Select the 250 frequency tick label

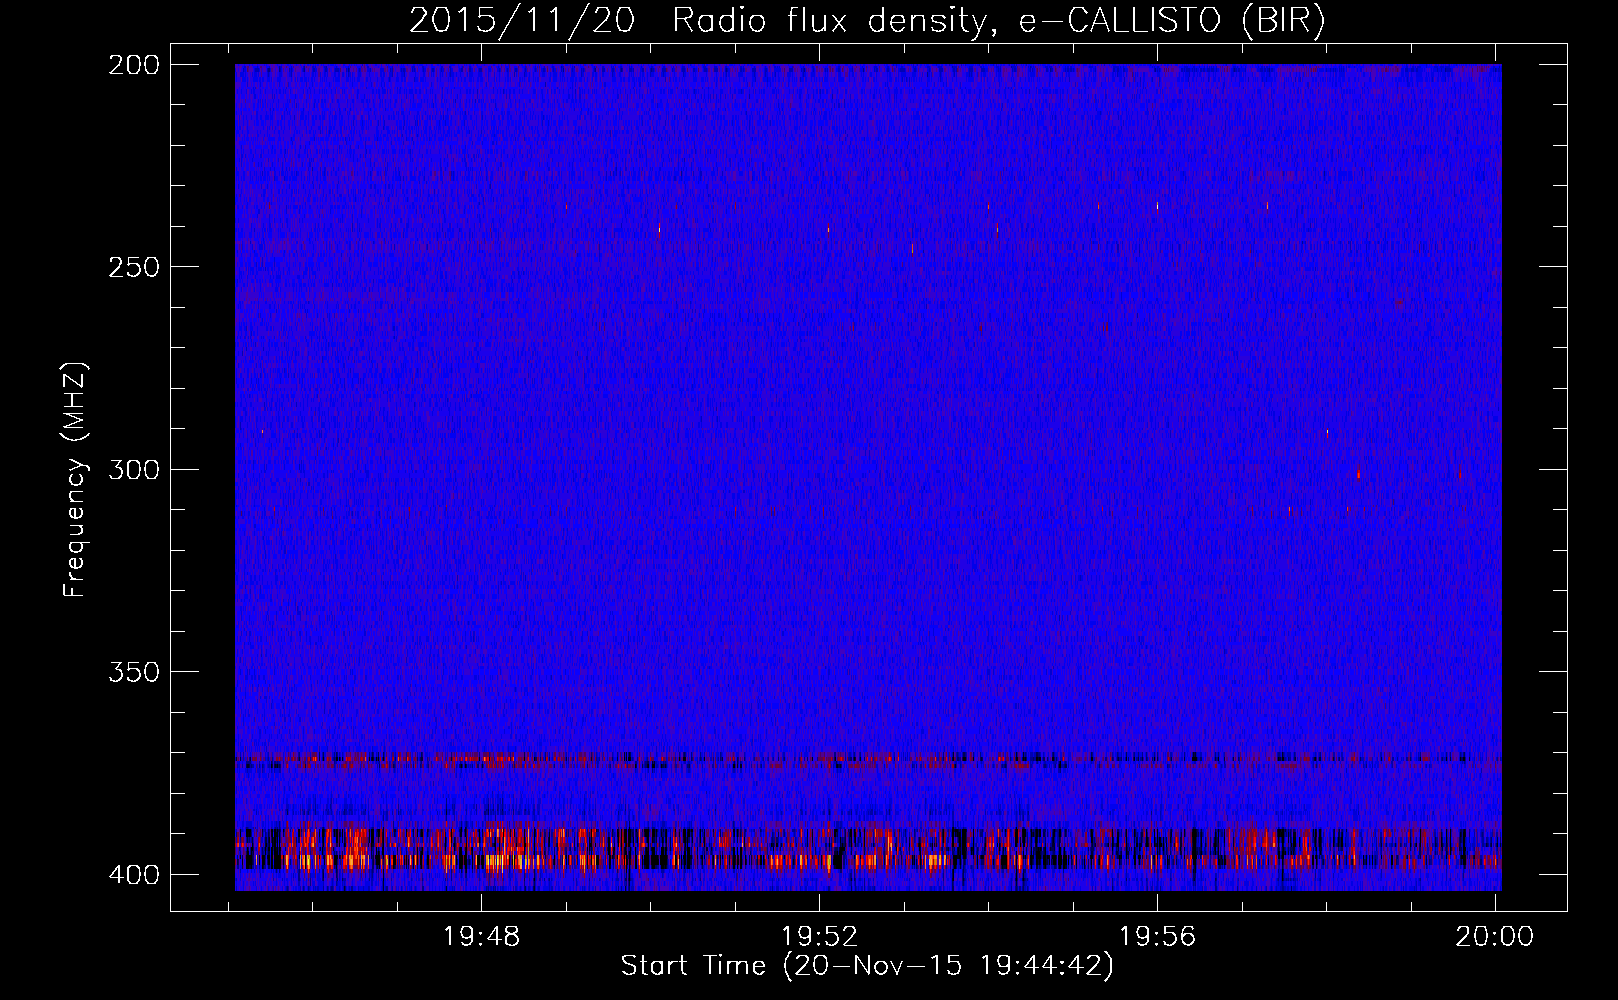[x=133, y=267]
